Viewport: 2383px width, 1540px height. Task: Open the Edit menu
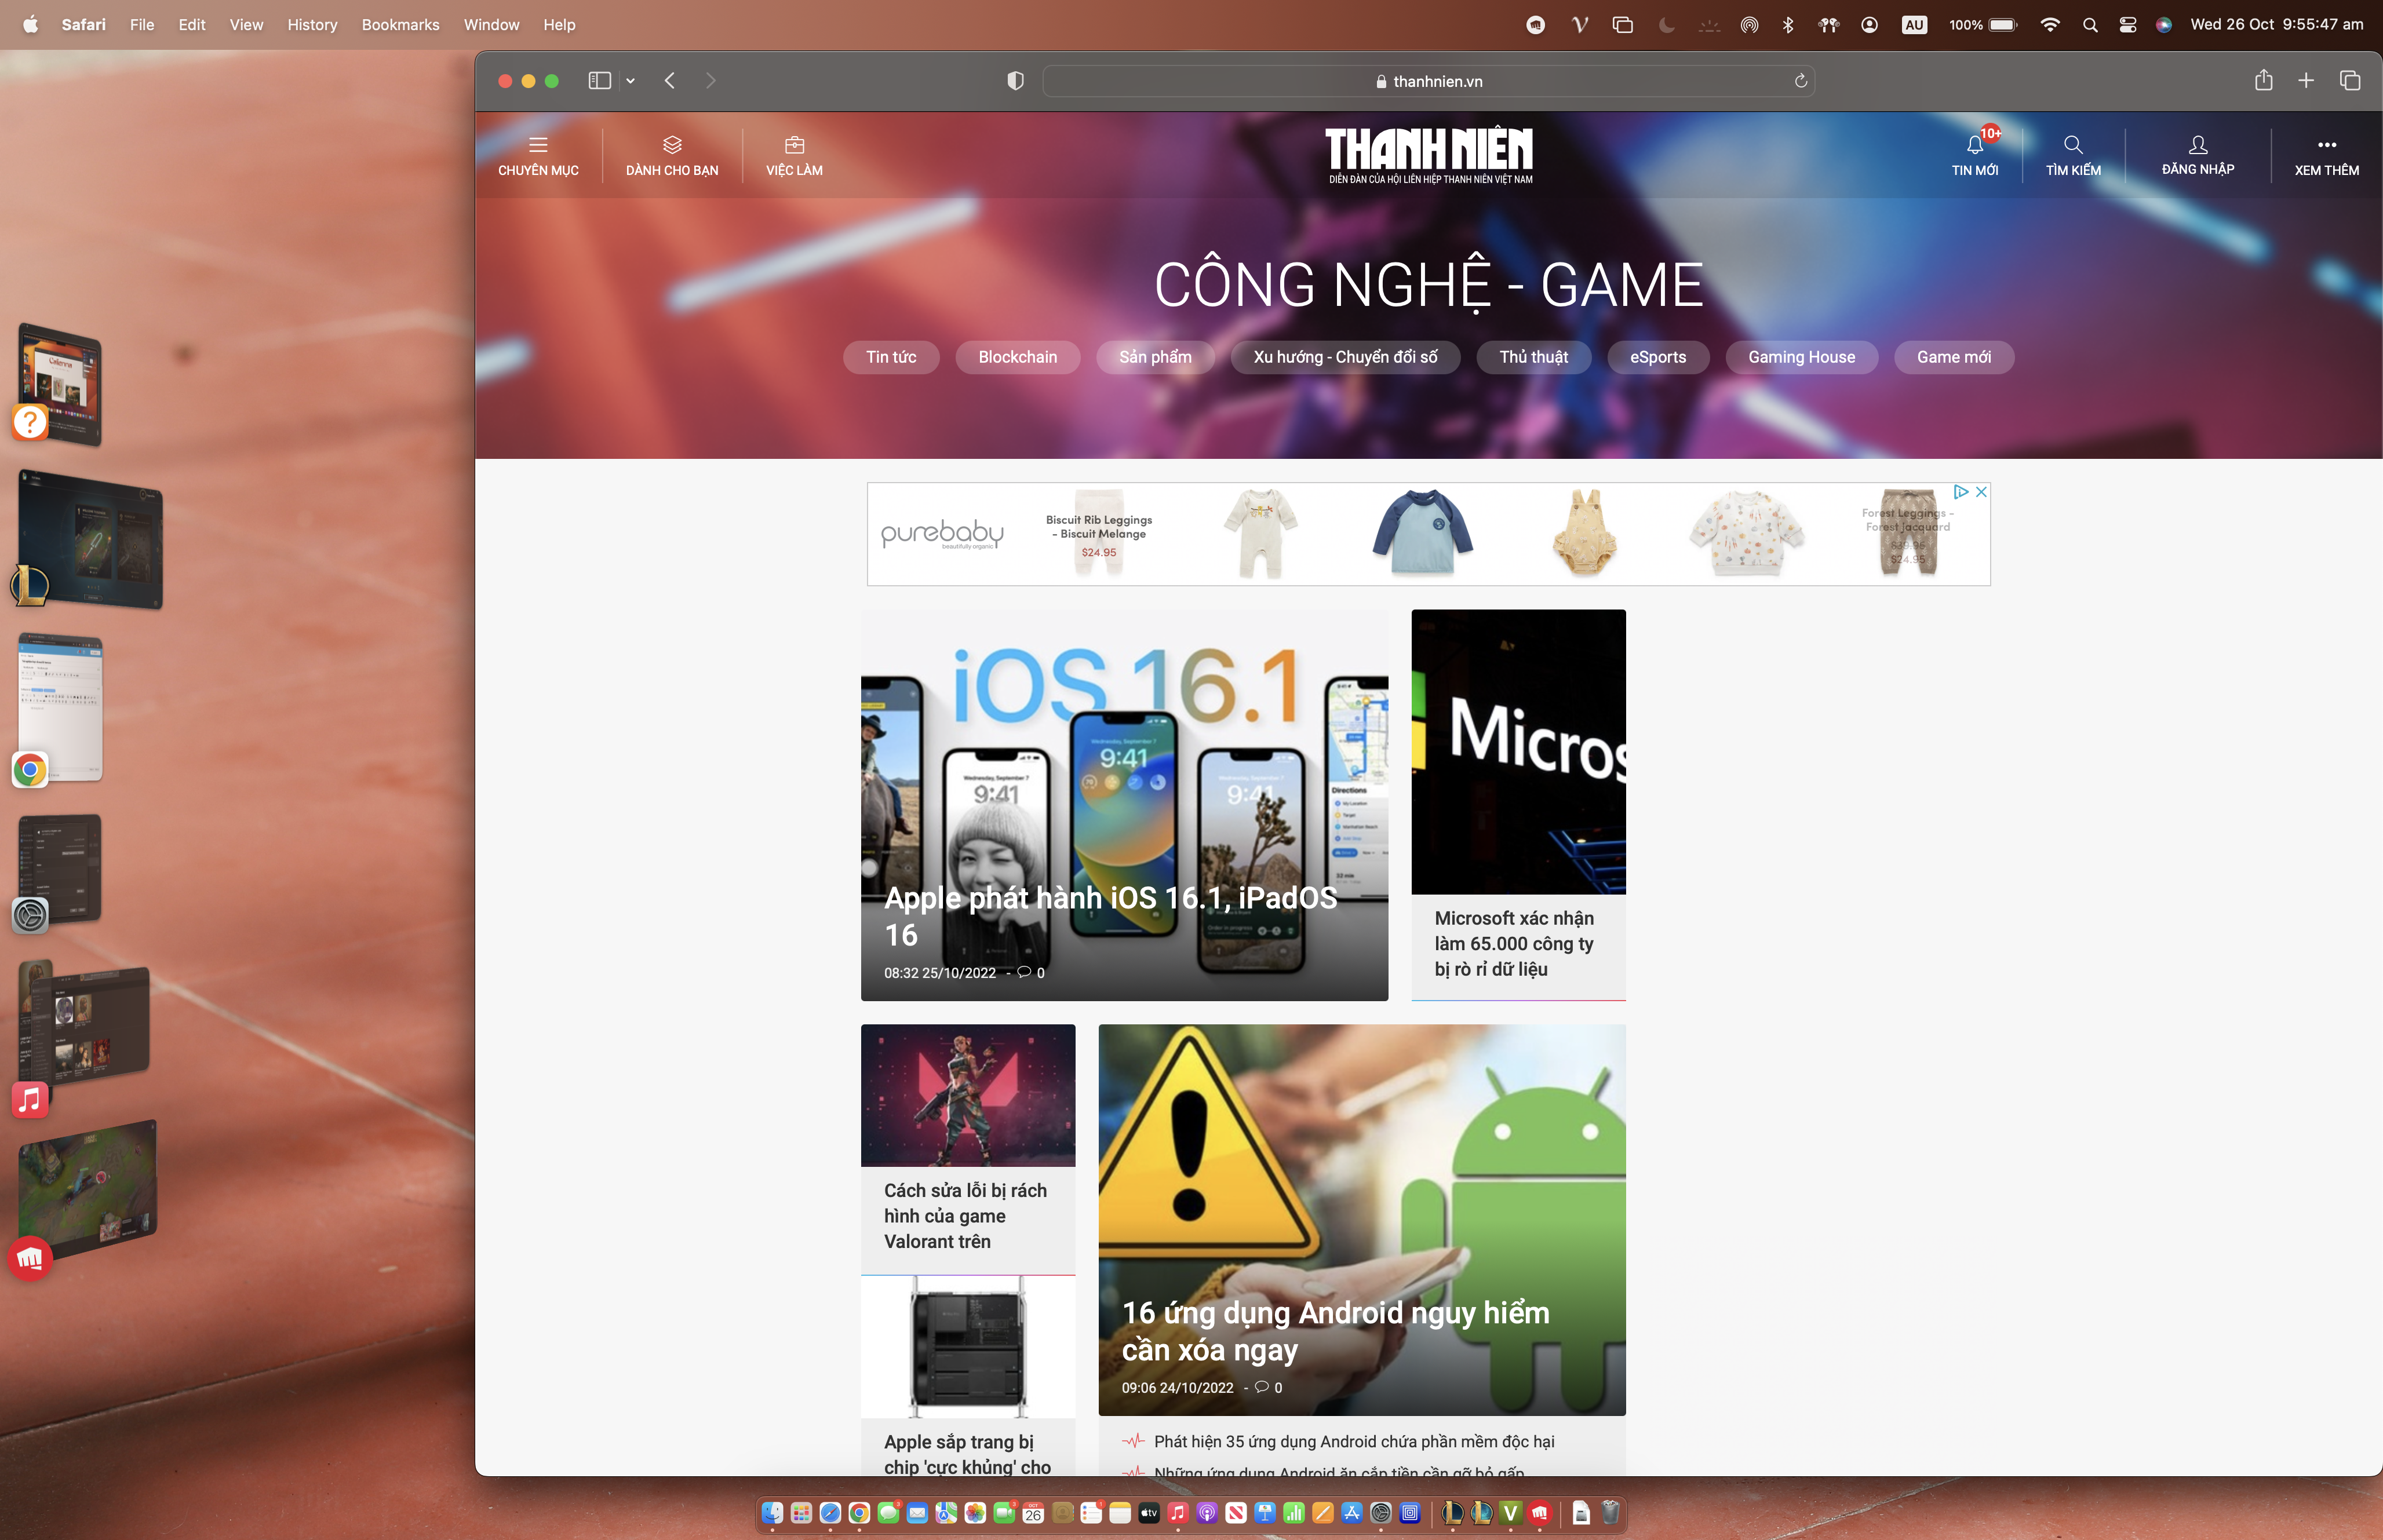click(192, 24)
